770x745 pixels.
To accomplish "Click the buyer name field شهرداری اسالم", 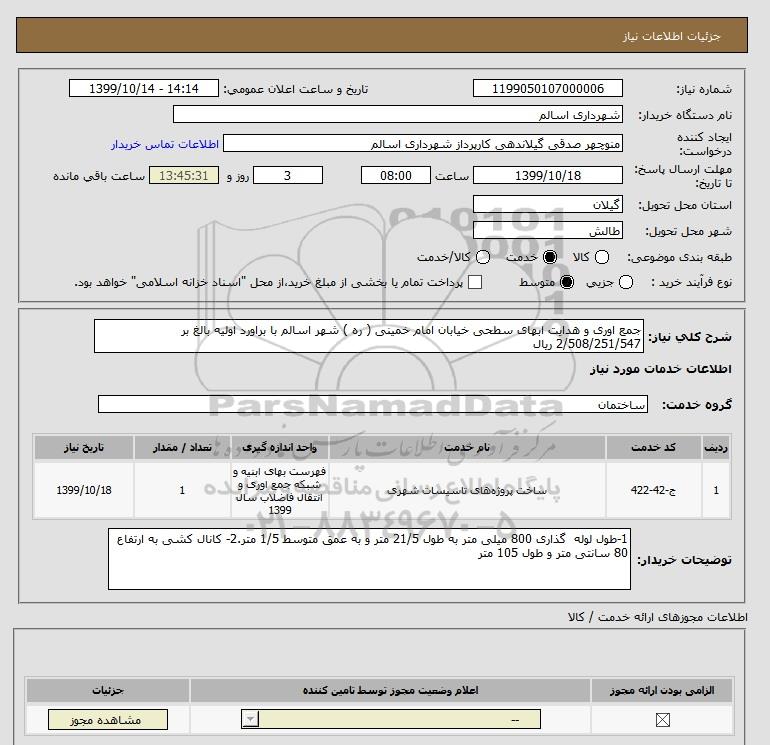I will [x=398, y=114].
